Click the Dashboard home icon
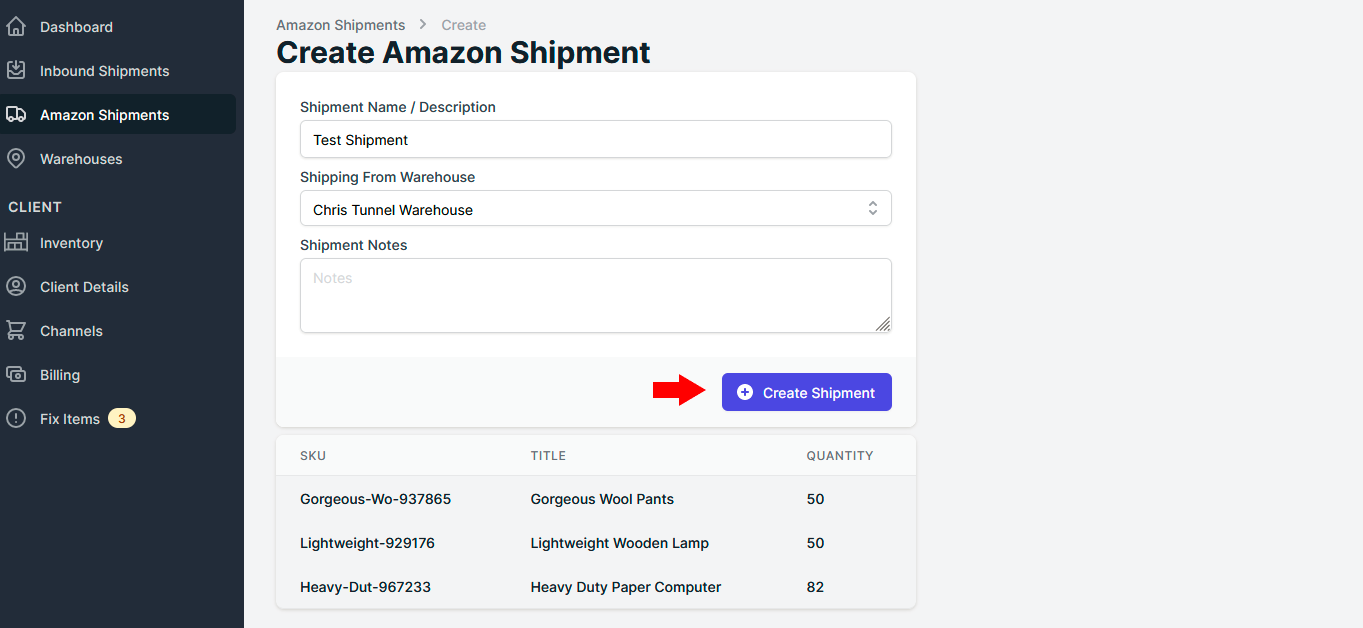The image size is (1363, 628). click(16, 27)
